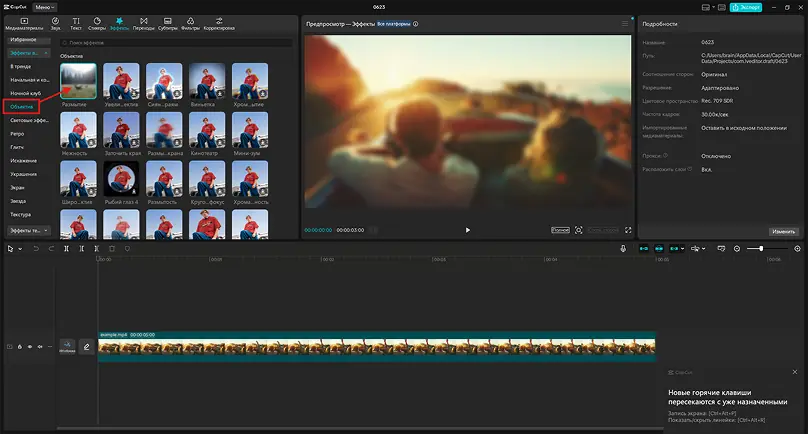808x434 pixels.
Task: Open the Медиаматериалы media tab
Action: pyautogui.click(x=24, y=24)
